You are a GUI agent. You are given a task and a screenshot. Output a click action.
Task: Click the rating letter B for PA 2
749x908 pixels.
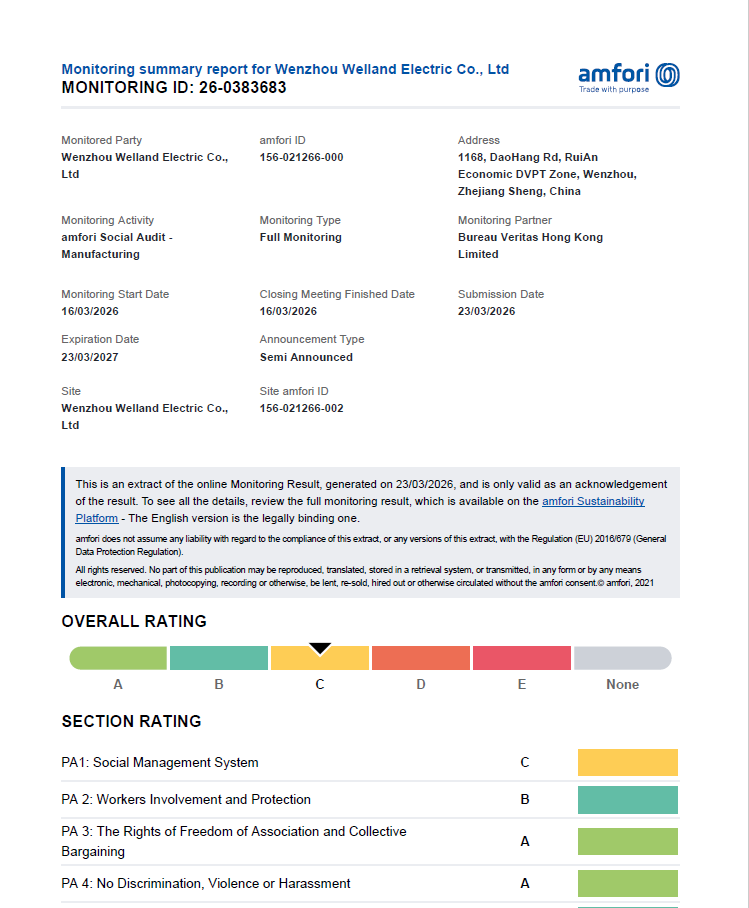(x=525, y=800)
